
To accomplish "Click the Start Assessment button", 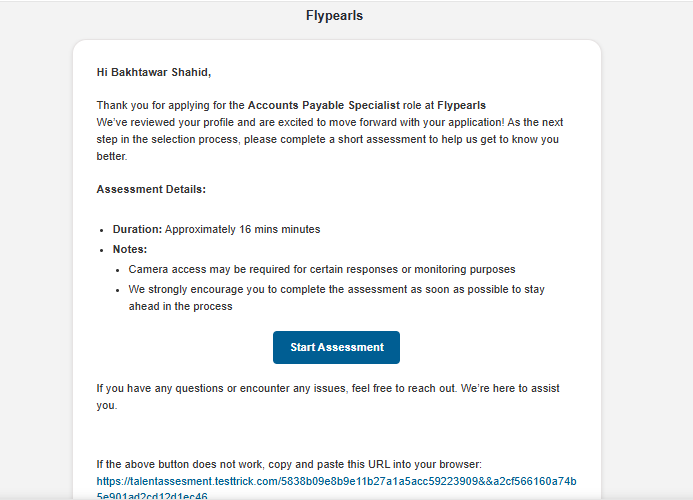I will pyautogui.click(x=336, y=347).
